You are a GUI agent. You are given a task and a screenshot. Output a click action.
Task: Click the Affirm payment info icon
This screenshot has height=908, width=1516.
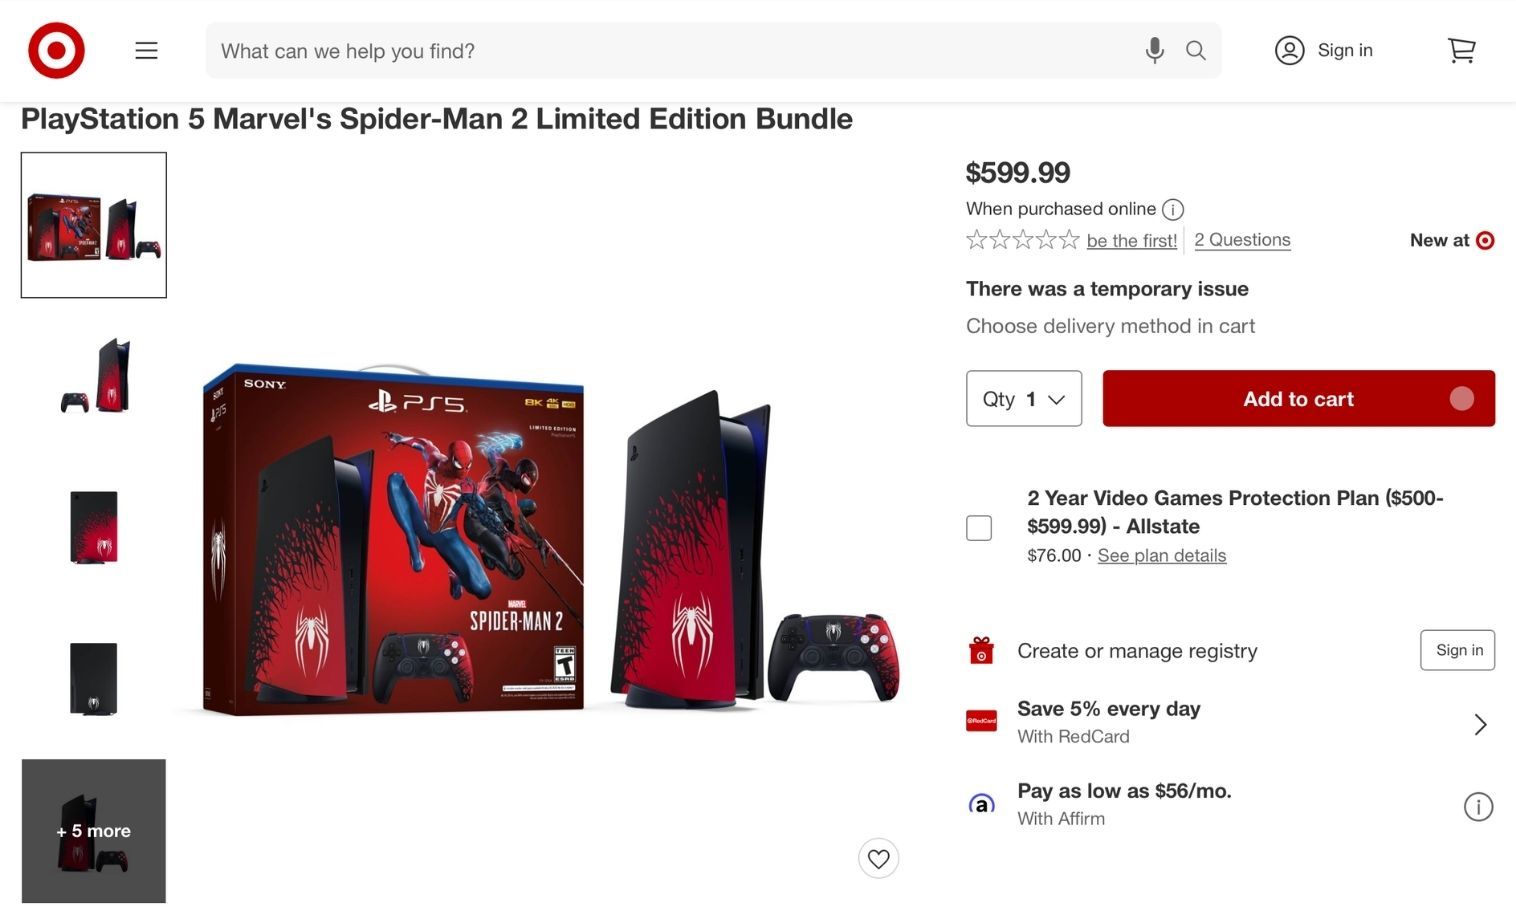pyautogui.click(x=1478, y=806)
